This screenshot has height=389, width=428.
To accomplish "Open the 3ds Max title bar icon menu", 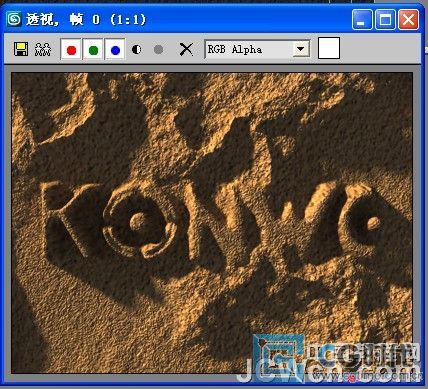I will (14, 19).
